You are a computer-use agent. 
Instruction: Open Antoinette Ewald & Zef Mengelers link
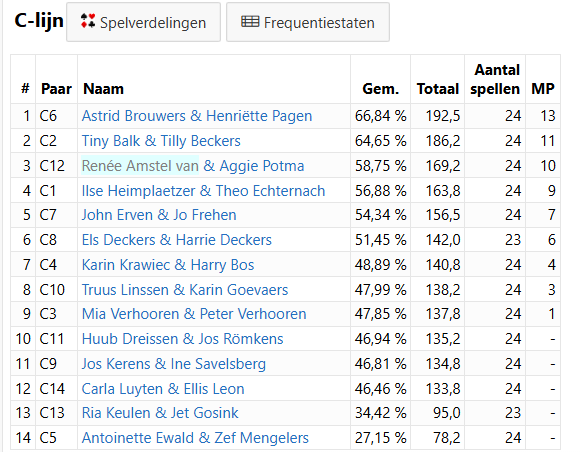point(195,438)
